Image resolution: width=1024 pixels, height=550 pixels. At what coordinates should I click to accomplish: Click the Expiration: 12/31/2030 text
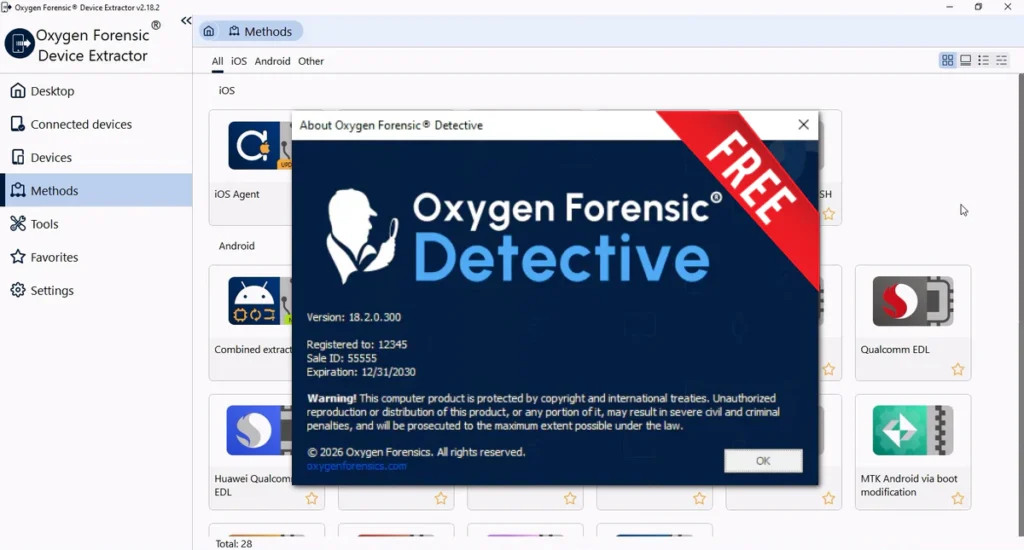(x=361, y=372)
